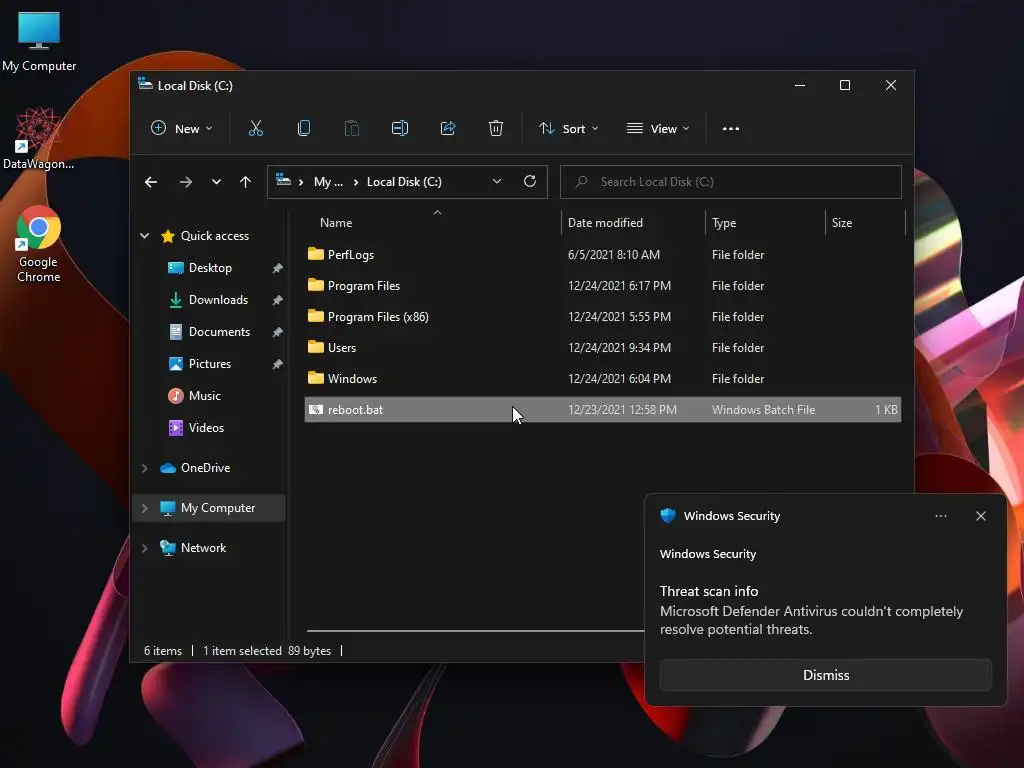The width and height of the screenshot is (1024, 768).
Task: Click the Local Disk (C:) breadcrumb segment
Action: [x=404, y=182]
